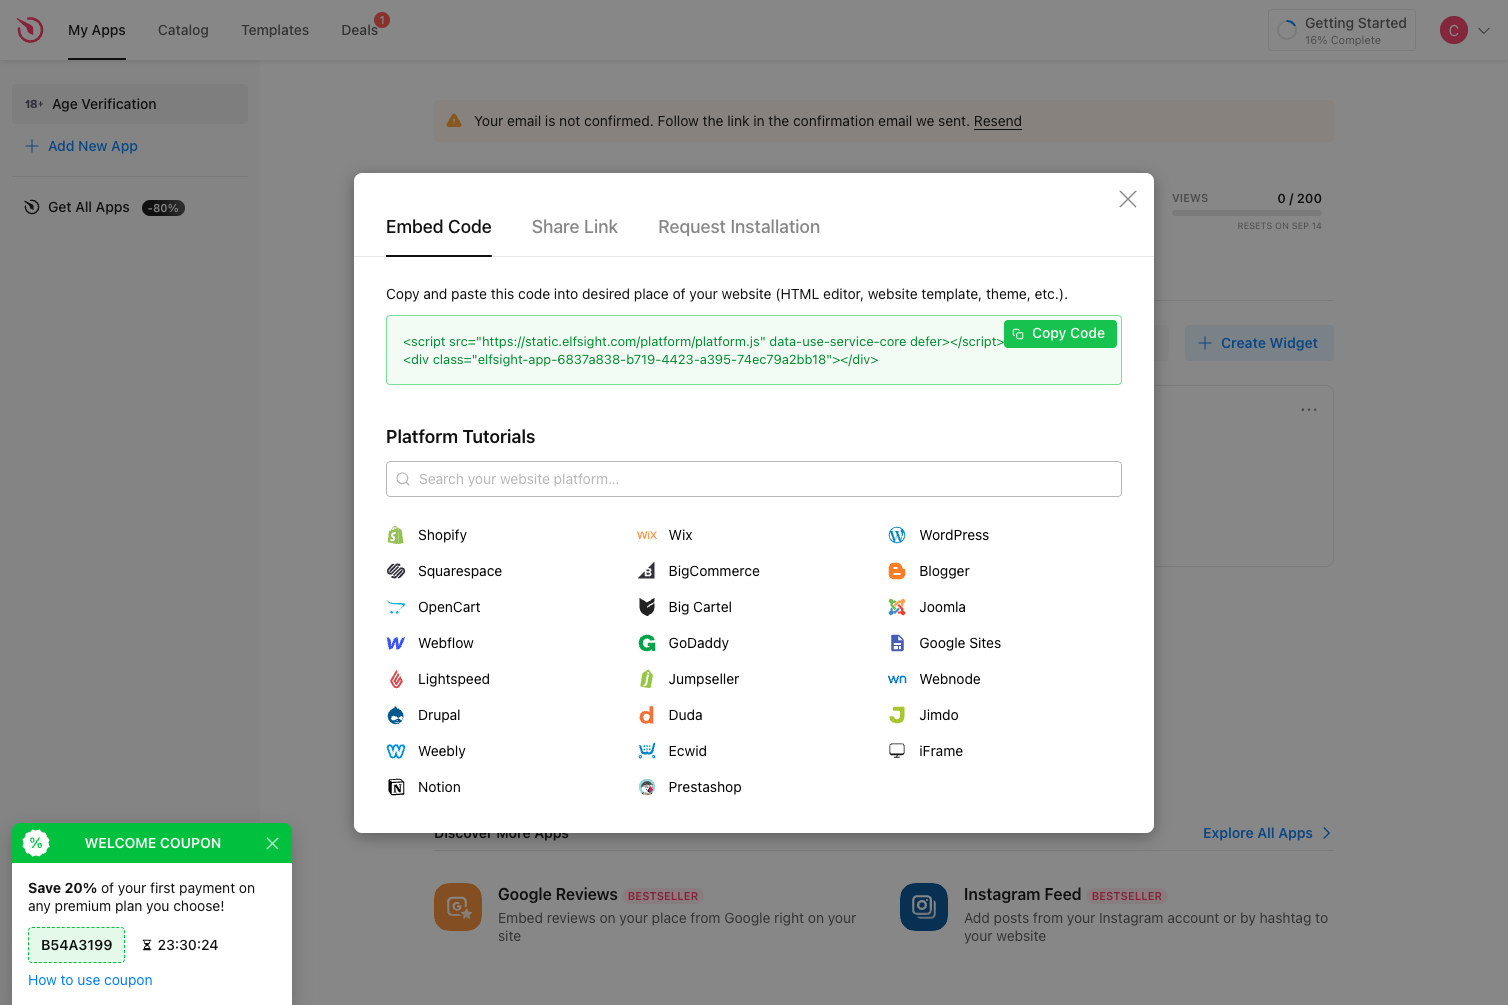Dismiss the Welcome Coupon popup
Viewport: 1508px width, 1005px height.
[272, 843]
